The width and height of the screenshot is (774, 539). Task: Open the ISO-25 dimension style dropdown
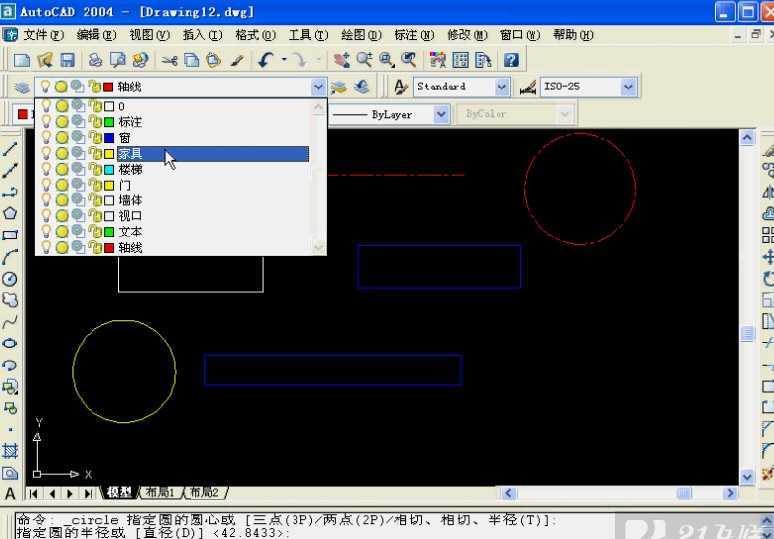point(628,87)
